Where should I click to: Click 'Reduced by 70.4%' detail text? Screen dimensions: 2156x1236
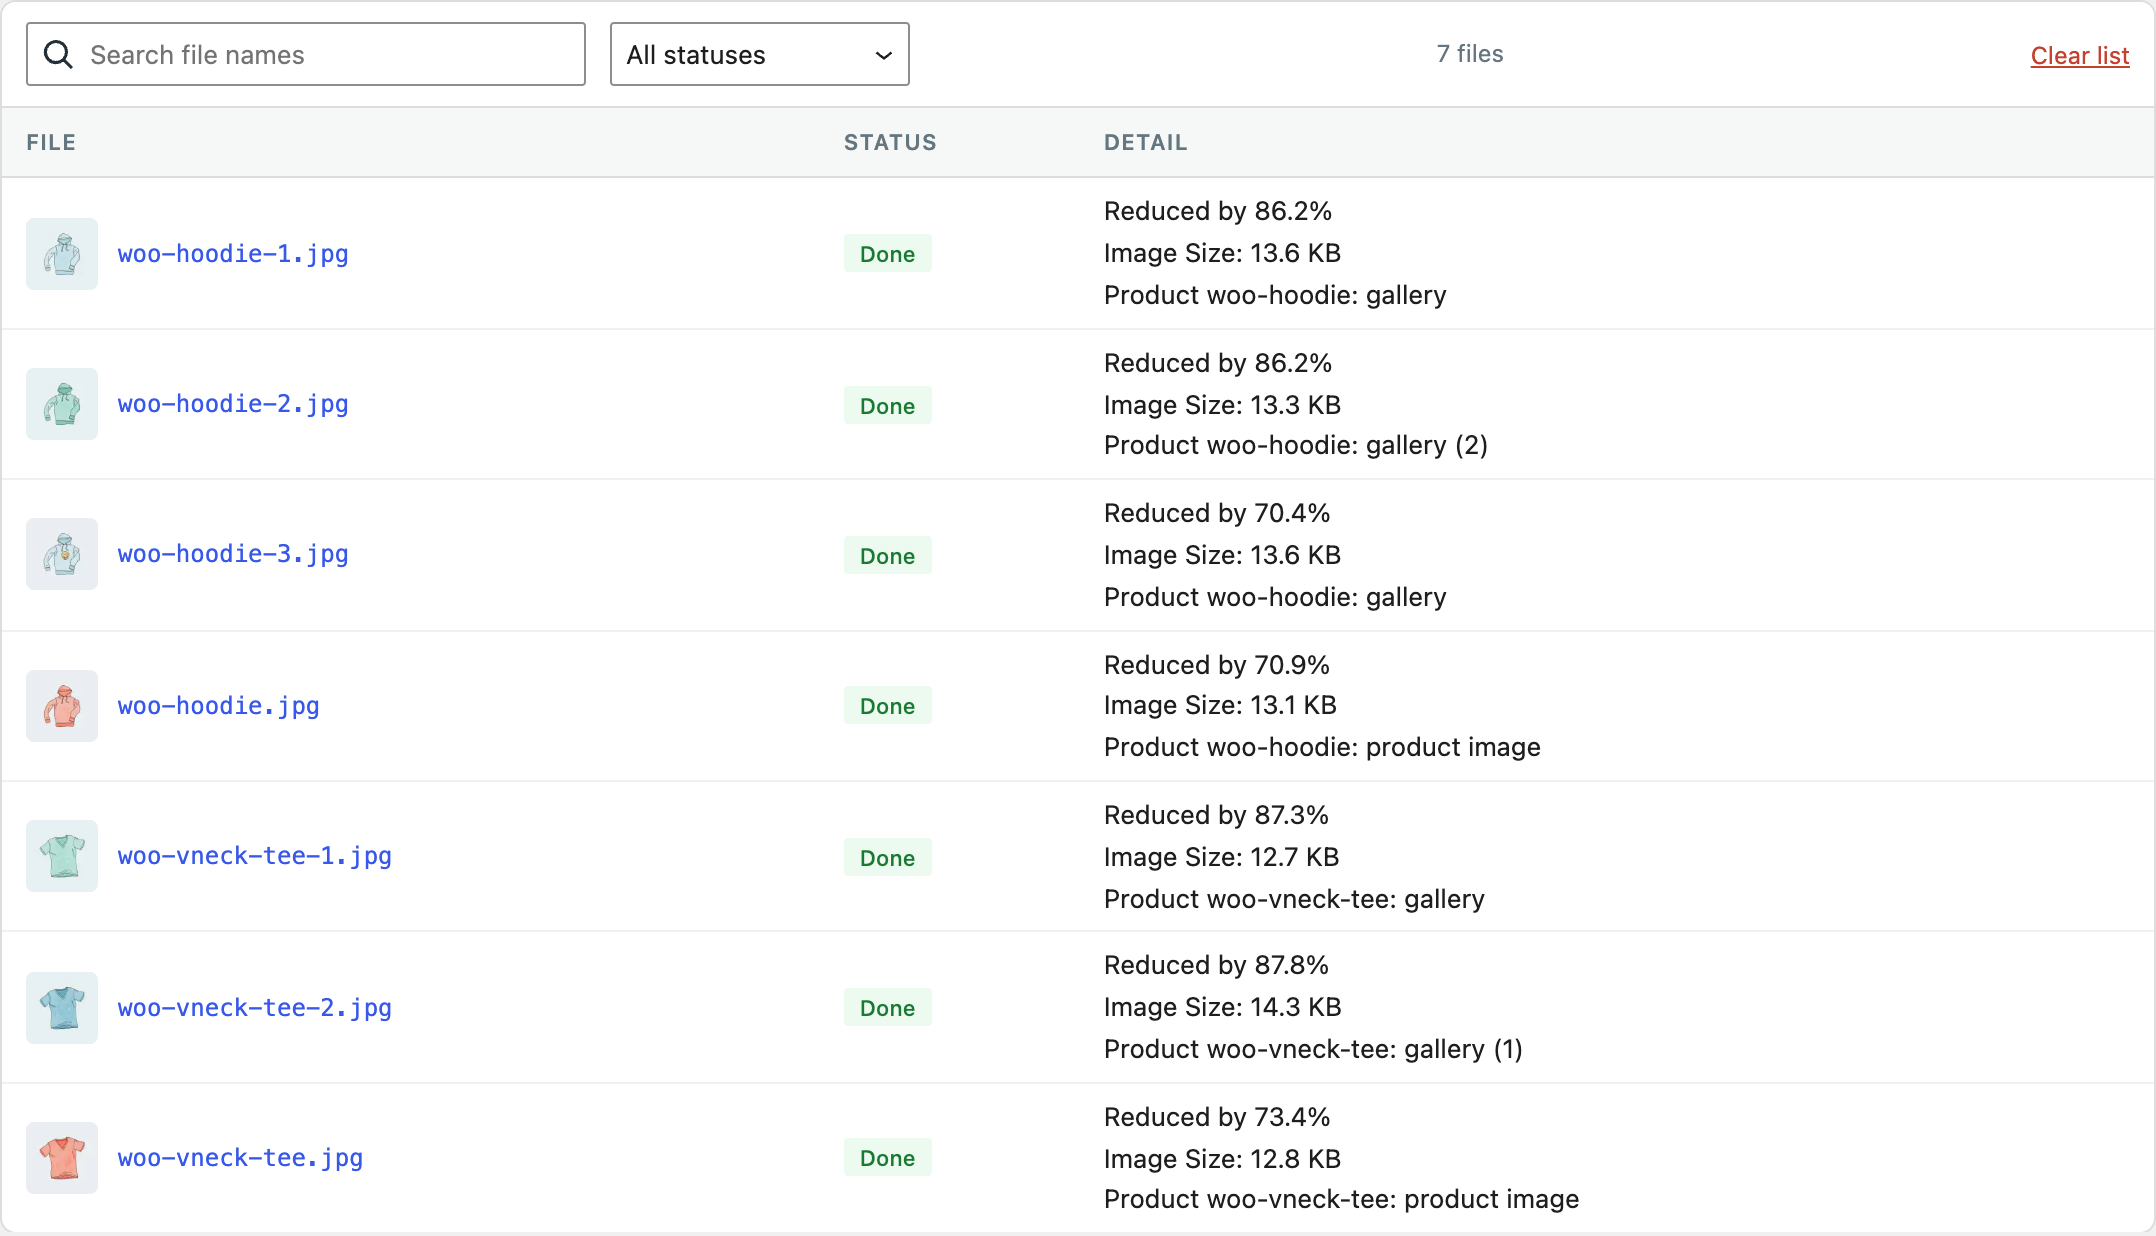click(x=1217, y=513)
